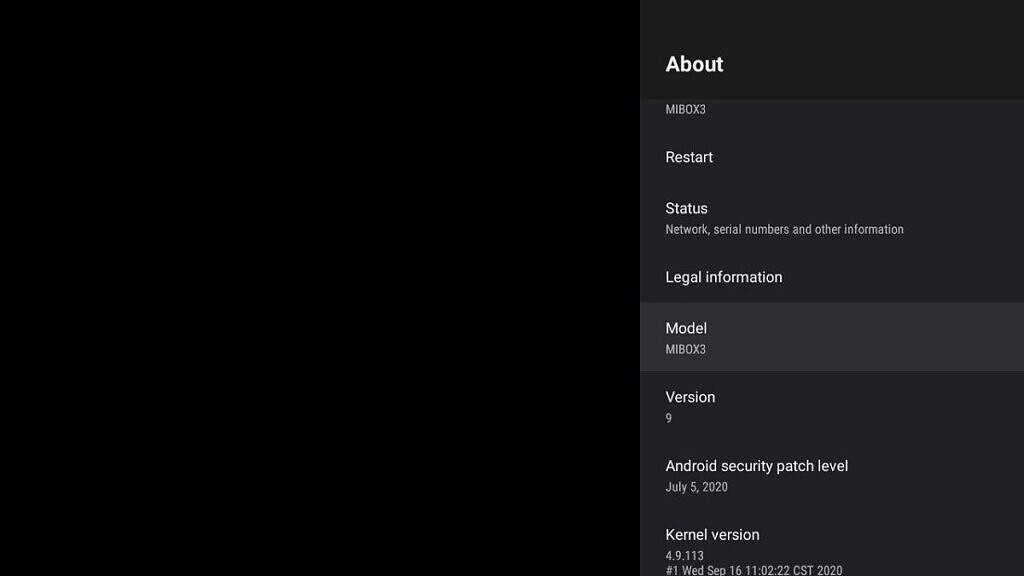Click the 'July 5, 2020' patch date

696,487
